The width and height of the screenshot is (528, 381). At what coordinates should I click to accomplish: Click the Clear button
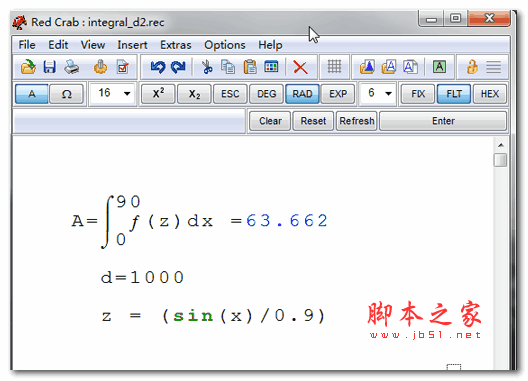[270, 121]
